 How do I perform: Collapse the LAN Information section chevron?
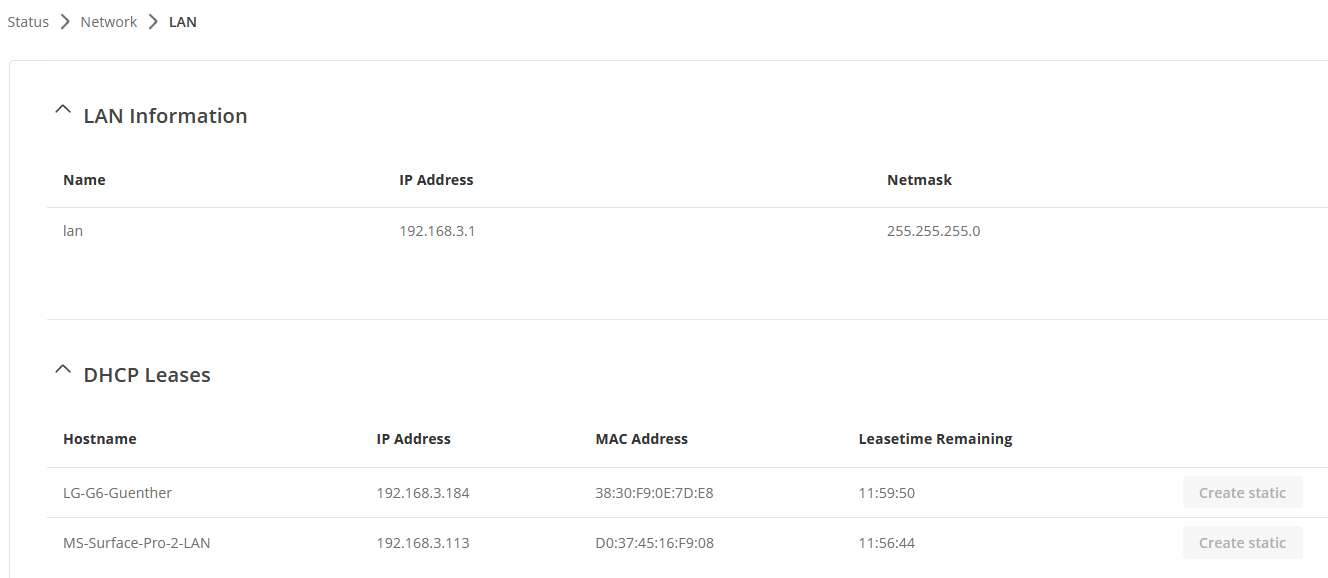pyautogui.click(x=63, y=110)
